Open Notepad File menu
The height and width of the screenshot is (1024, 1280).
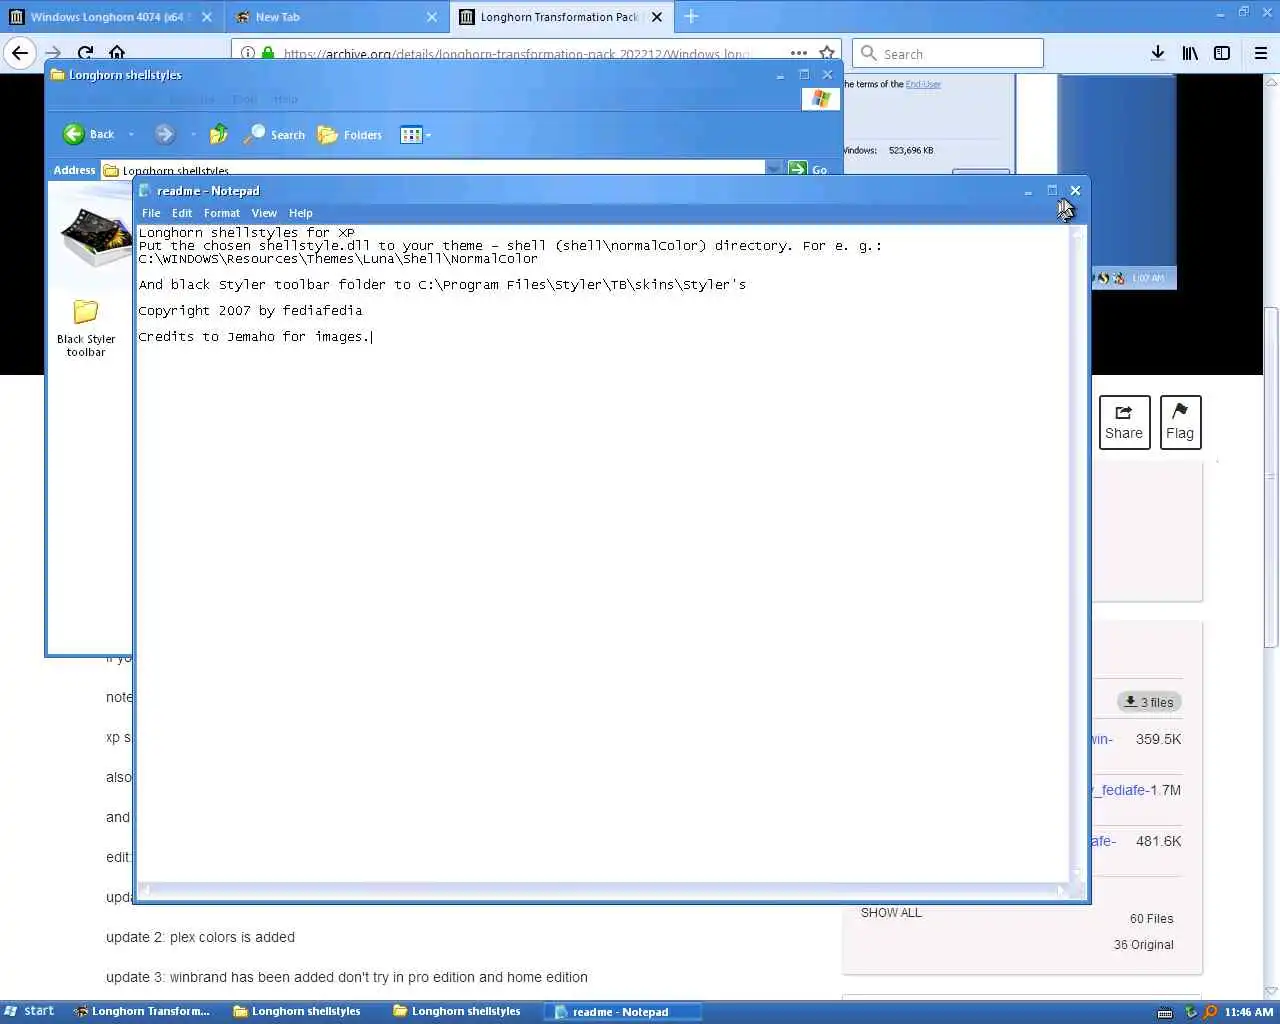point(151,213)
